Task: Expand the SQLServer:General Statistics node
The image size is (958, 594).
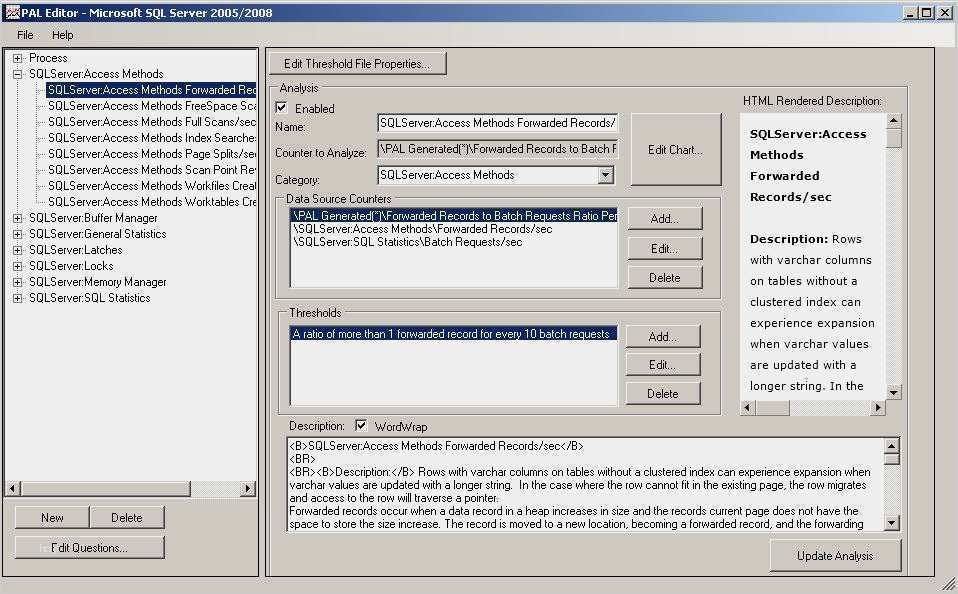Action: 18,234
